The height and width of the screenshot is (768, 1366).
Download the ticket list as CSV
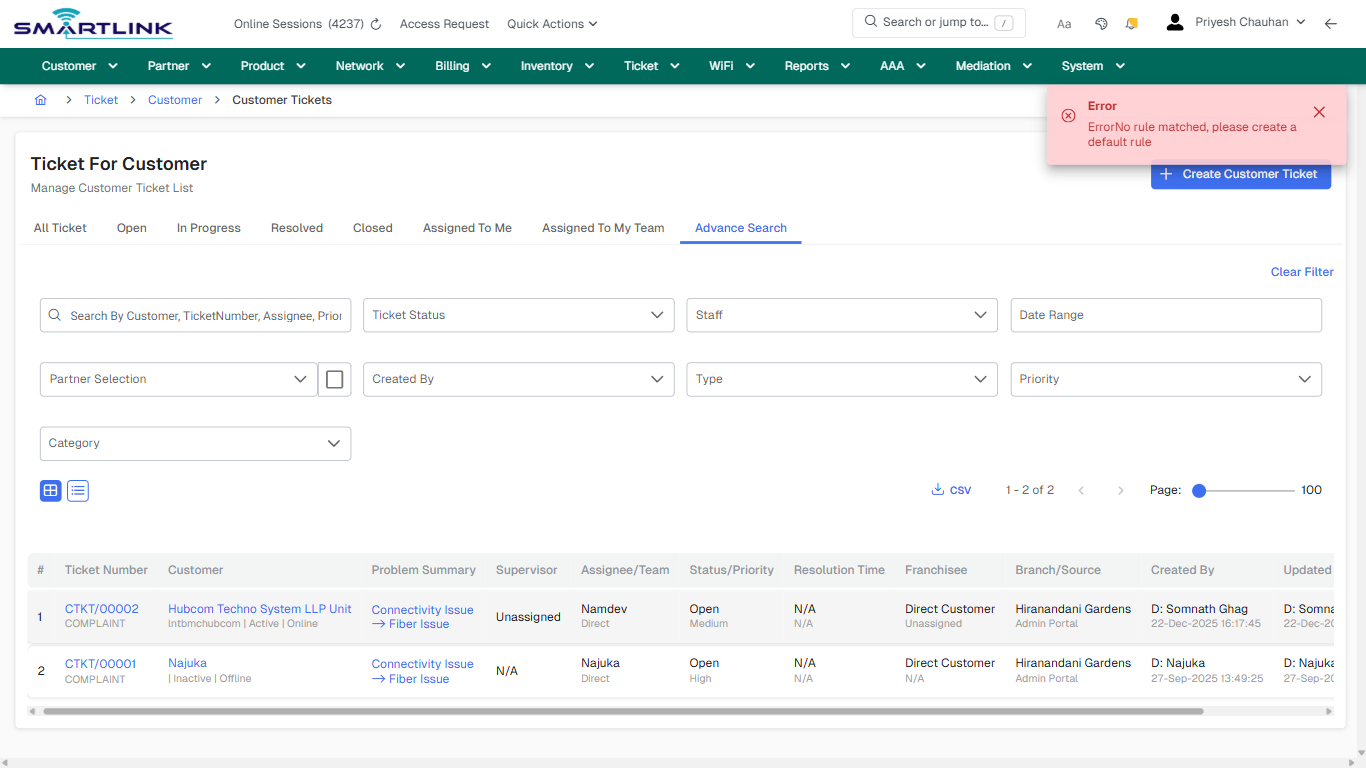click(x=950, y=489)
